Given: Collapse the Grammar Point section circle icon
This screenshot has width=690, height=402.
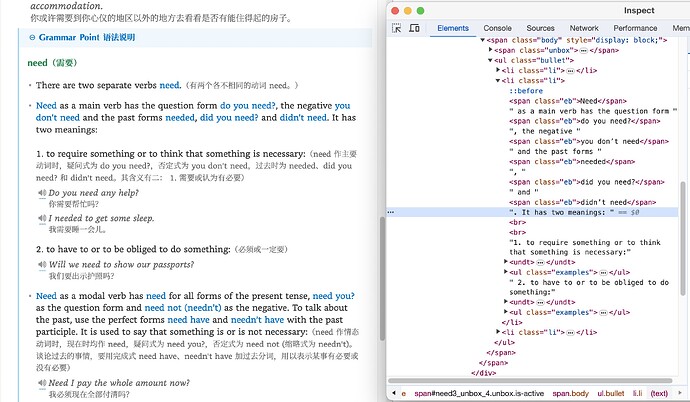Looking at the screenshot, I should click(32, 38).
